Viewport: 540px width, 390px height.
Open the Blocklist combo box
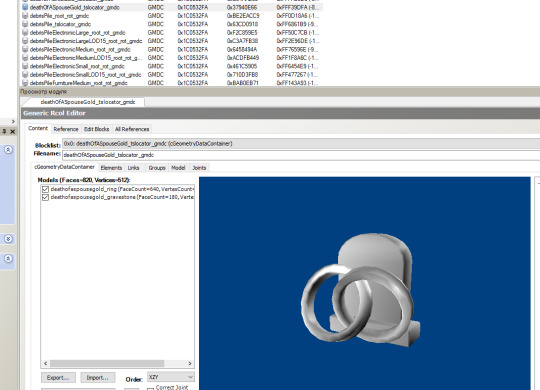[301, 144]
